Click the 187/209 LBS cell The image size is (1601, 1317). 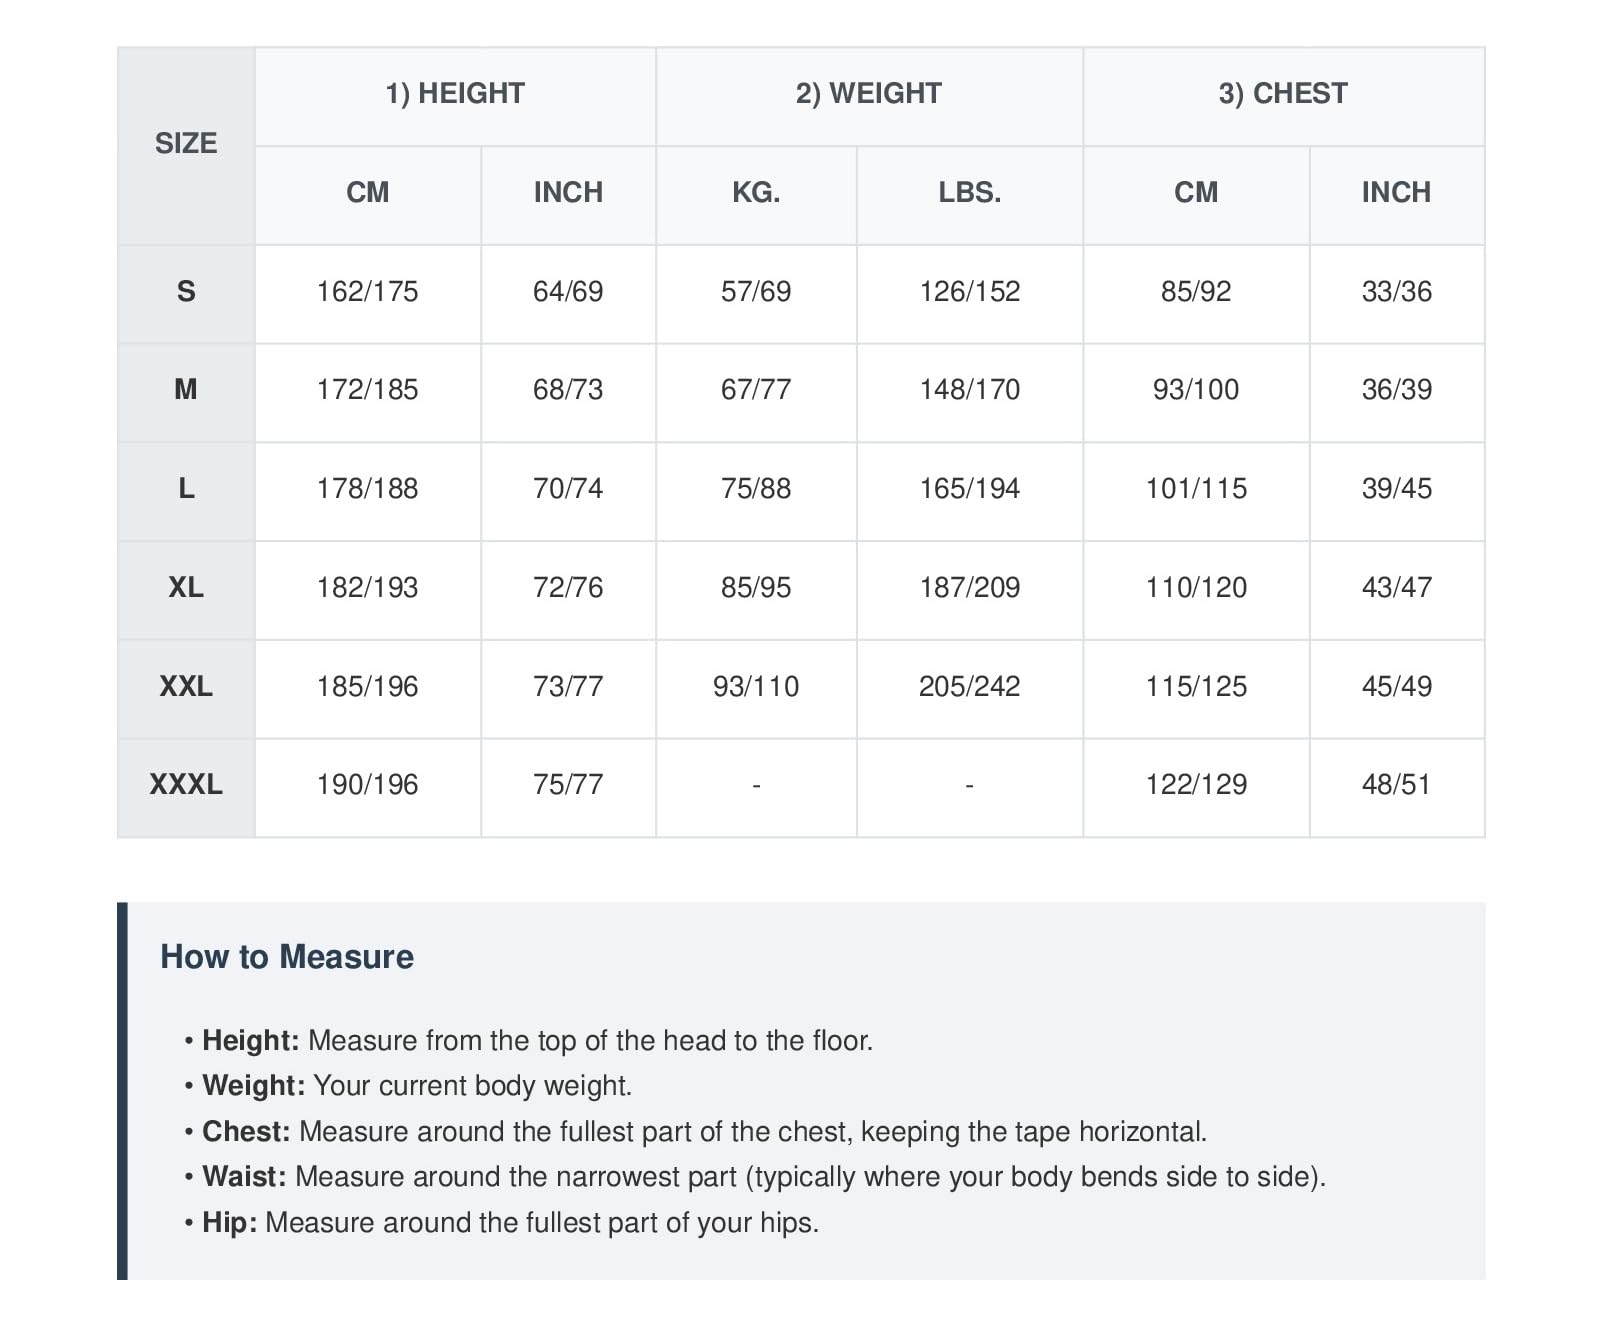click(x=970, y=590)
